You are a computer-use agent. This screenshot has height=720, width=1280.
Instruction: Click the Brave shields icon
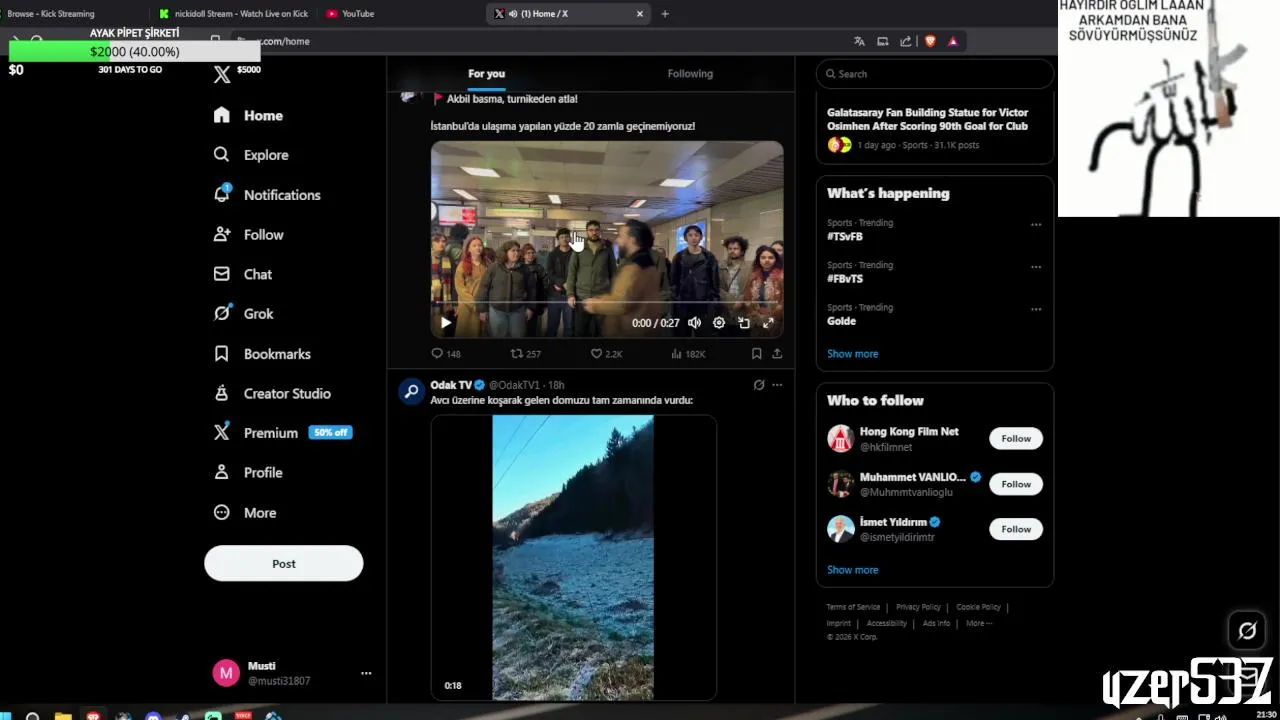930,41
